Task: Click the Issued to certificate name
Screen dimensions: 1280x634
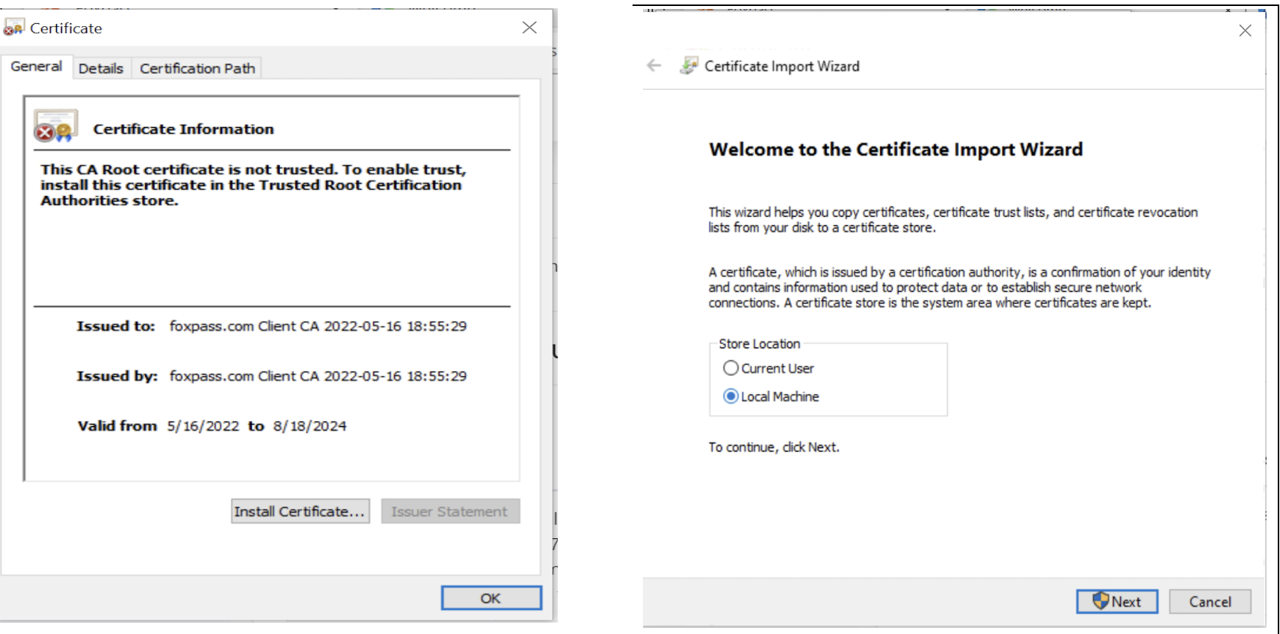Action: point(318,326)
